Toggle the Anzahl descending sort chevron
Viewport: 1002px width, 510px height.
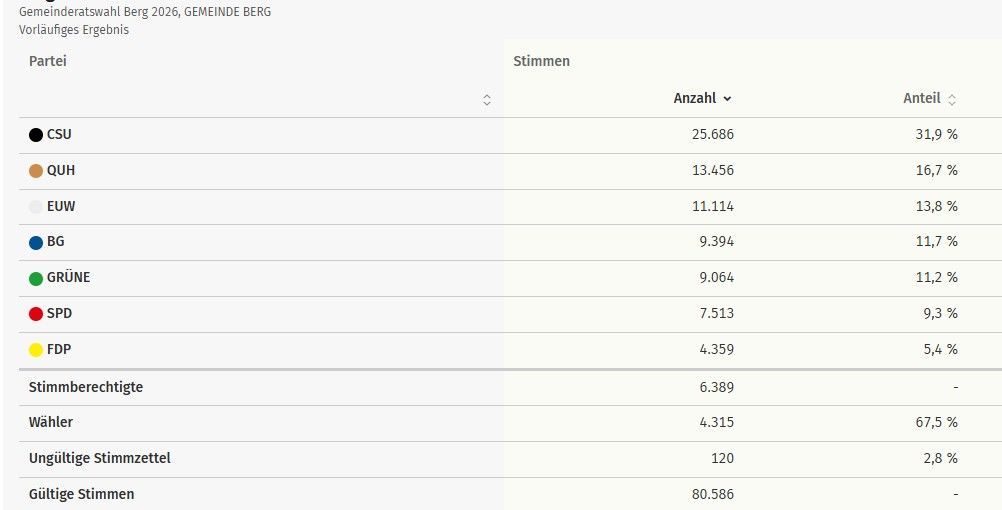point(727,99)
